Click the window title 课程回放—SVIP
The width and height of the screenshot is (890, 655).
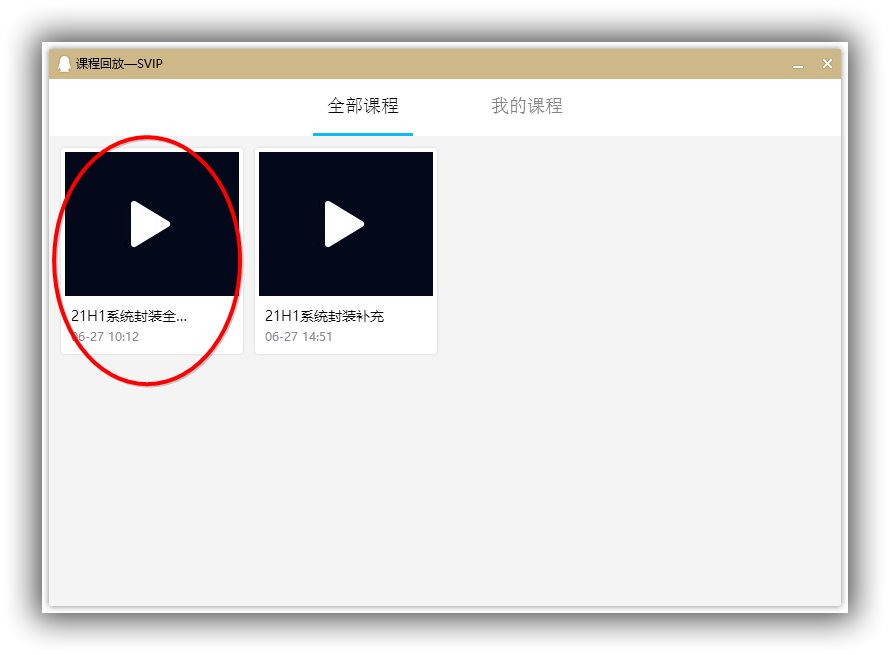click(119, 64)
